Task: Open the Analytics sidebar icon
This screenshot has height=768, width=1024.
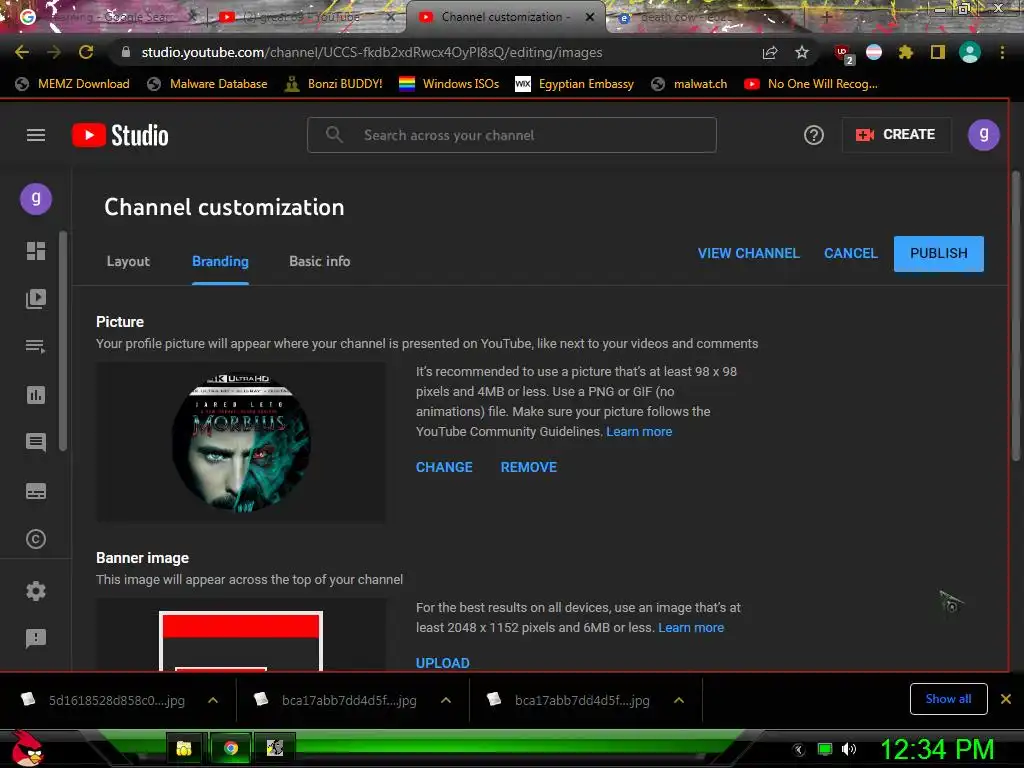Action: [x=36, y=394]
